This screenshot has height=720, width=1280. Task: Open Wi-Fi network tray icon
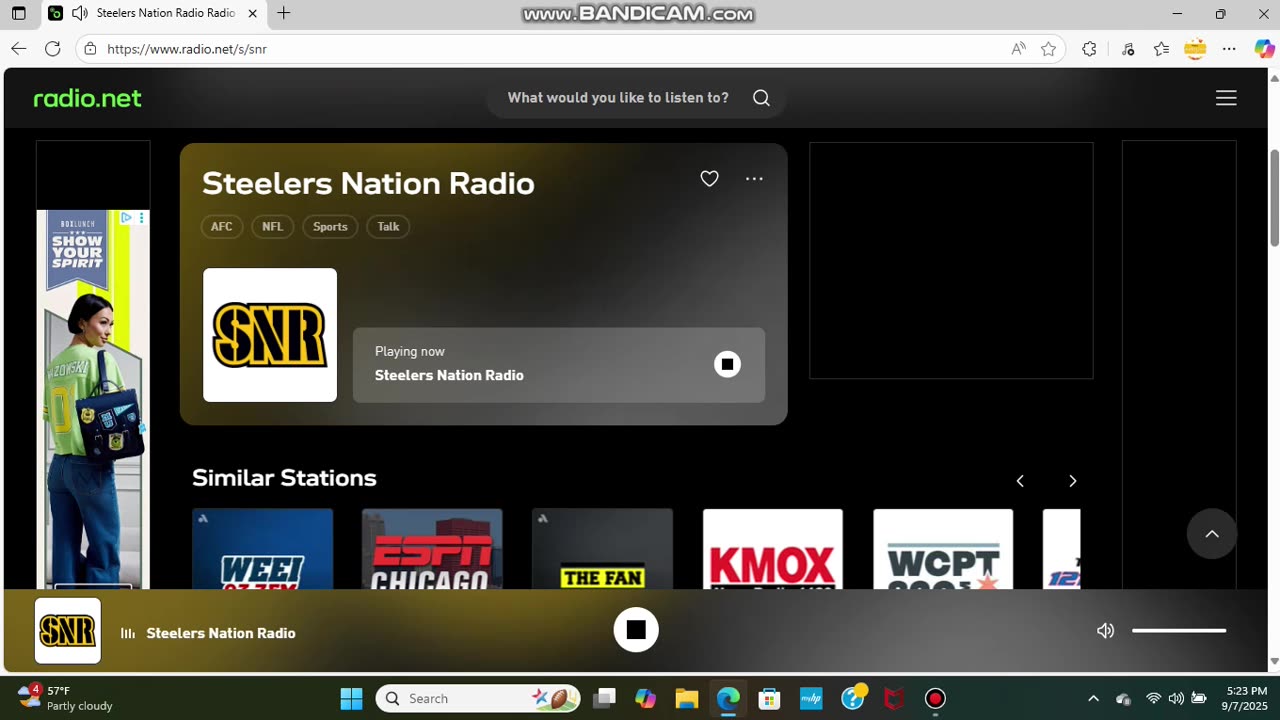[x=1153, y=698]
